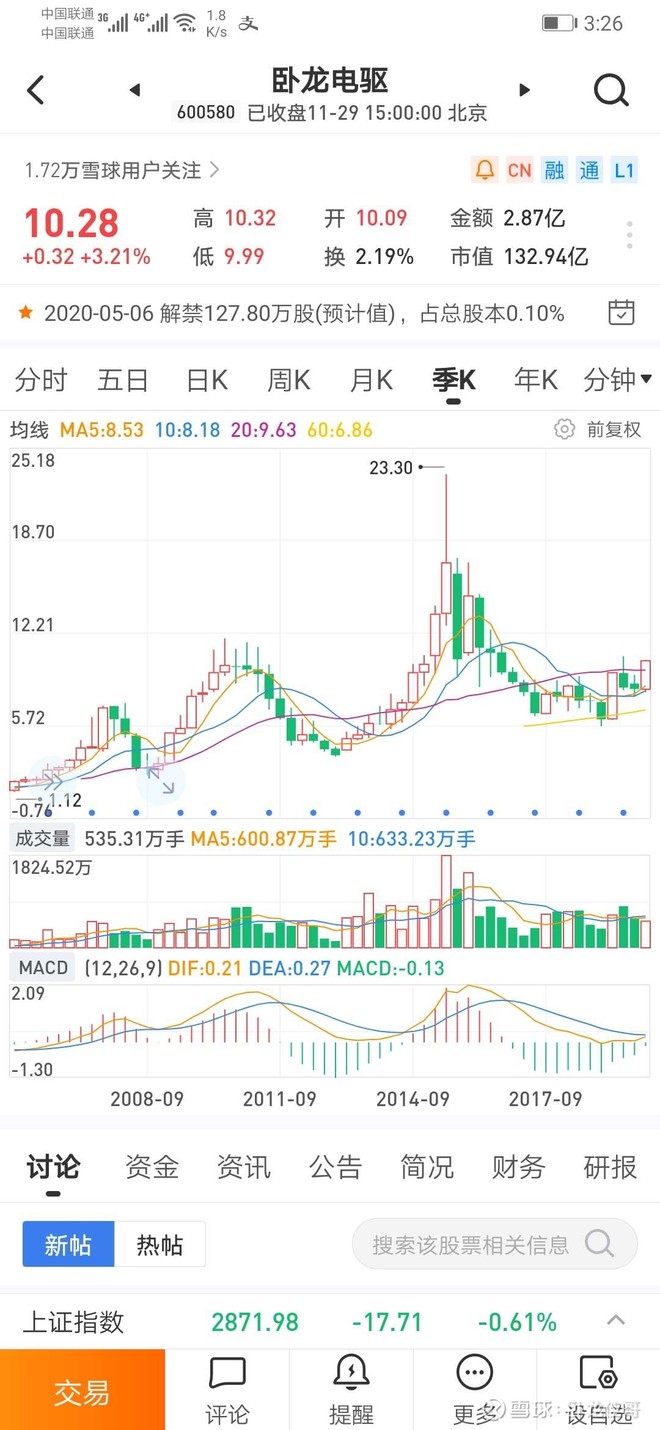660x1430 pixels.
Task: Open the calendar events icon
Action: pyautogui.click(x=621, y=312)
